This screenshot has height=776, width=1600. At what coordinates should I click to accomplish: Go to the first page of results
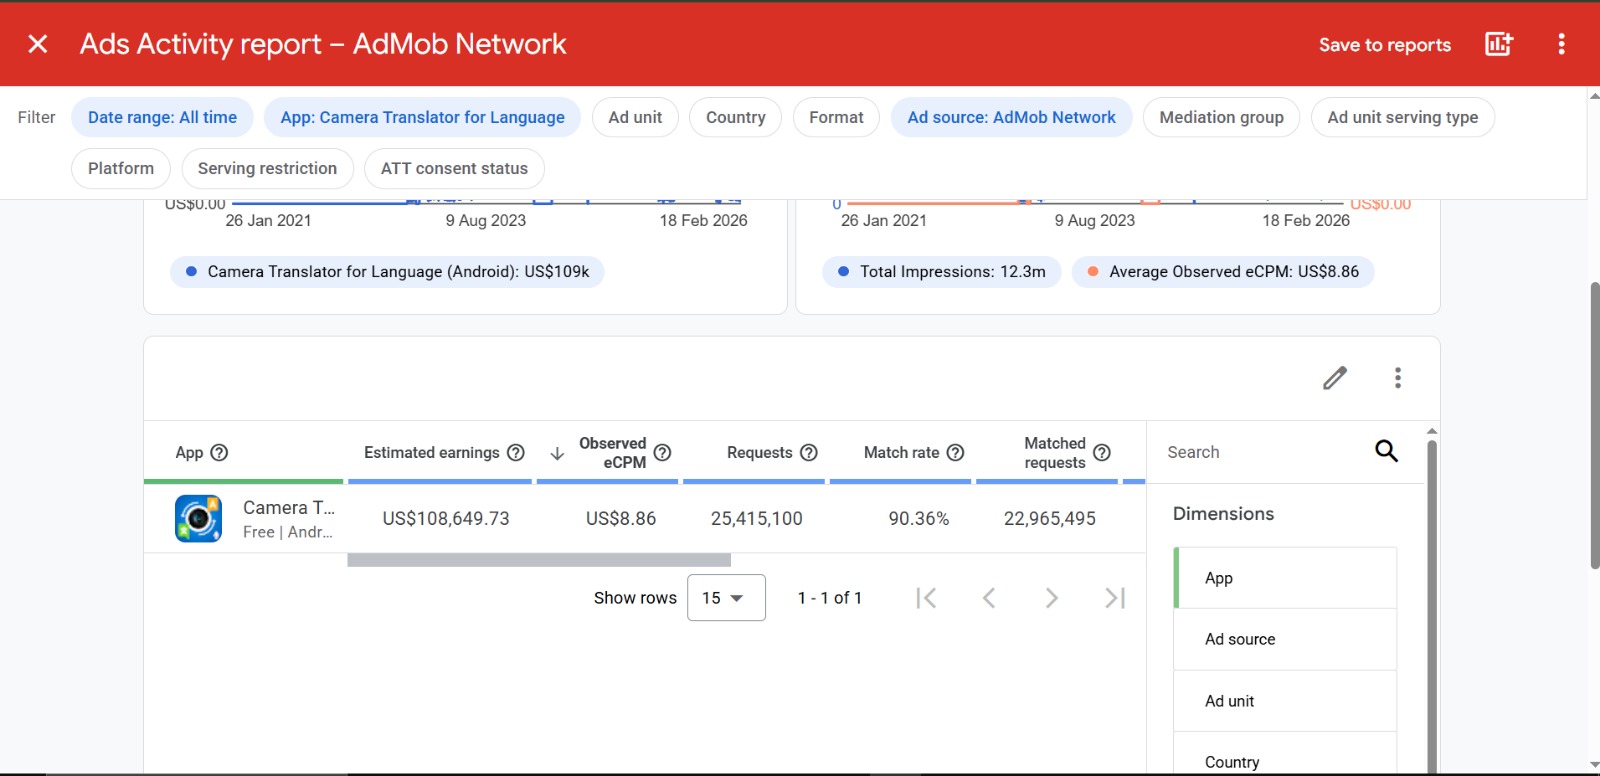click(x=927, y=598)
